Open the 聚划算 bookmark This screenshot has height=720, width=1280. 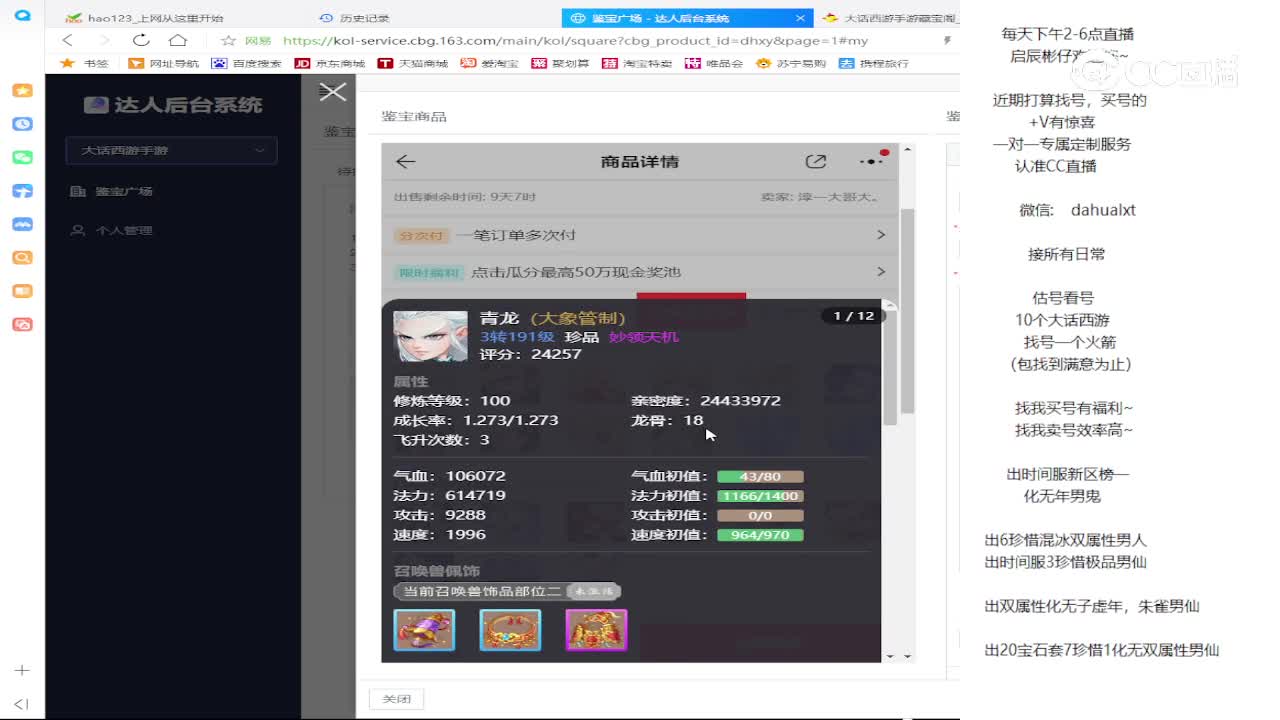(x=560, y=63)
